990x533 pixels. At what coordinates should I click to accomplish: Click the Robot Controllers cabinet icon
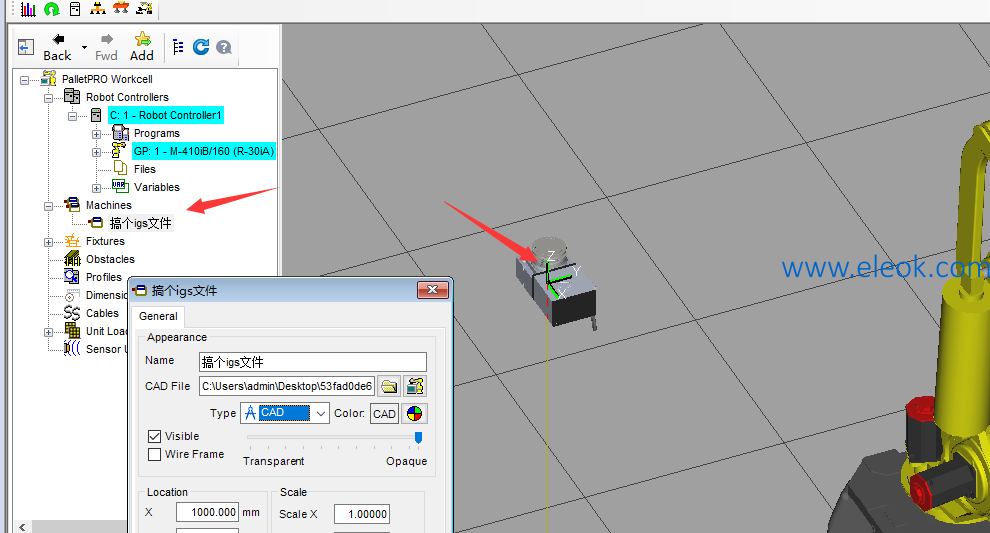coord(72,97)
